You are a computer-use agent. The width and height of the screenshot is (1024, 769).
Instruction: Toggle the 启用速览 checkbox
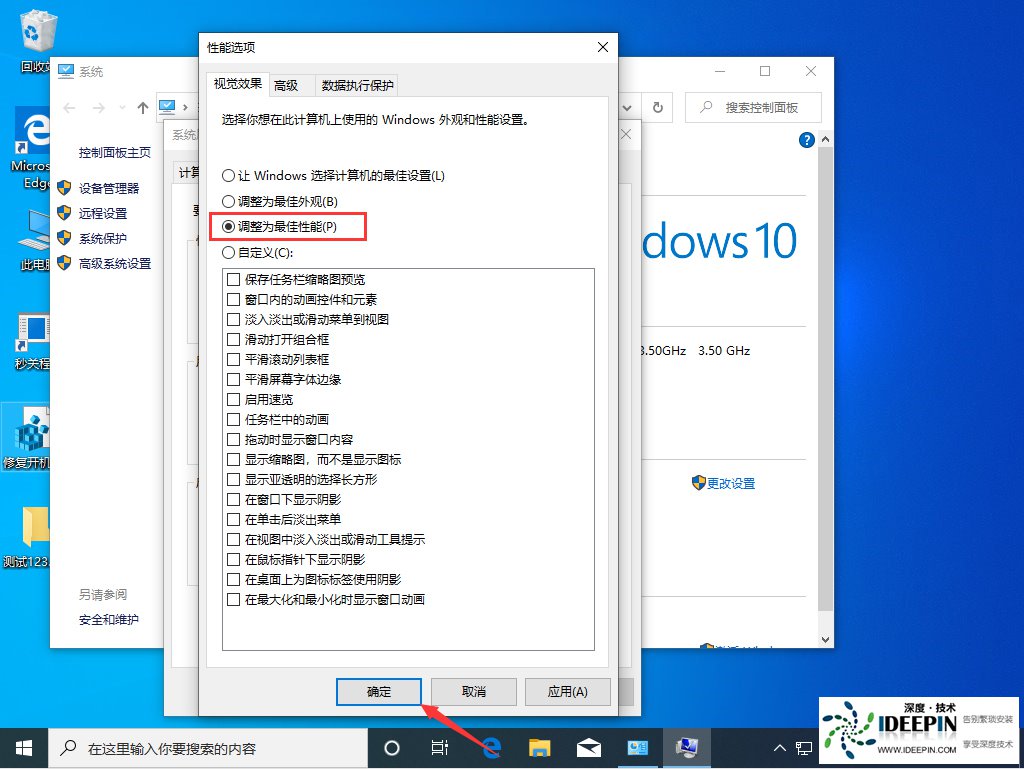click(233, 400)
